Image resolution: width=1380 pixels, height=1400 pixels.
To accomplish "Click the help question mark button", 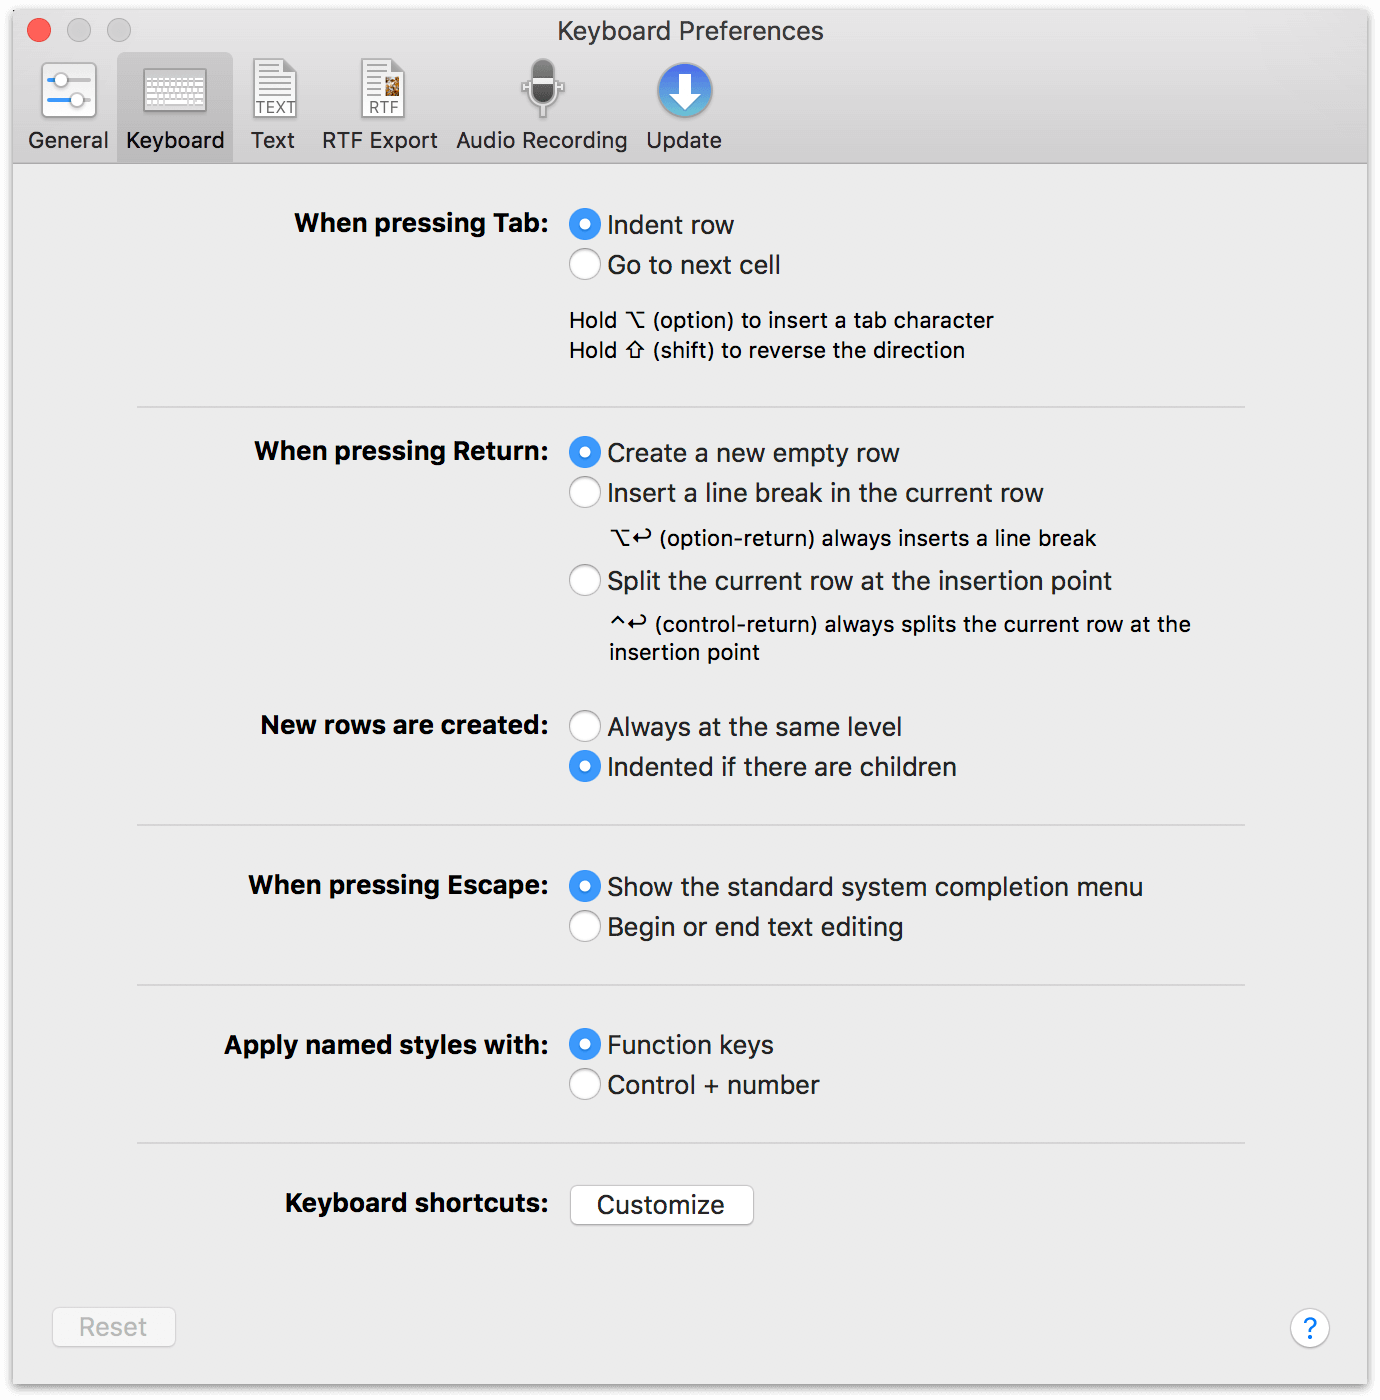I will 1310,1328.
